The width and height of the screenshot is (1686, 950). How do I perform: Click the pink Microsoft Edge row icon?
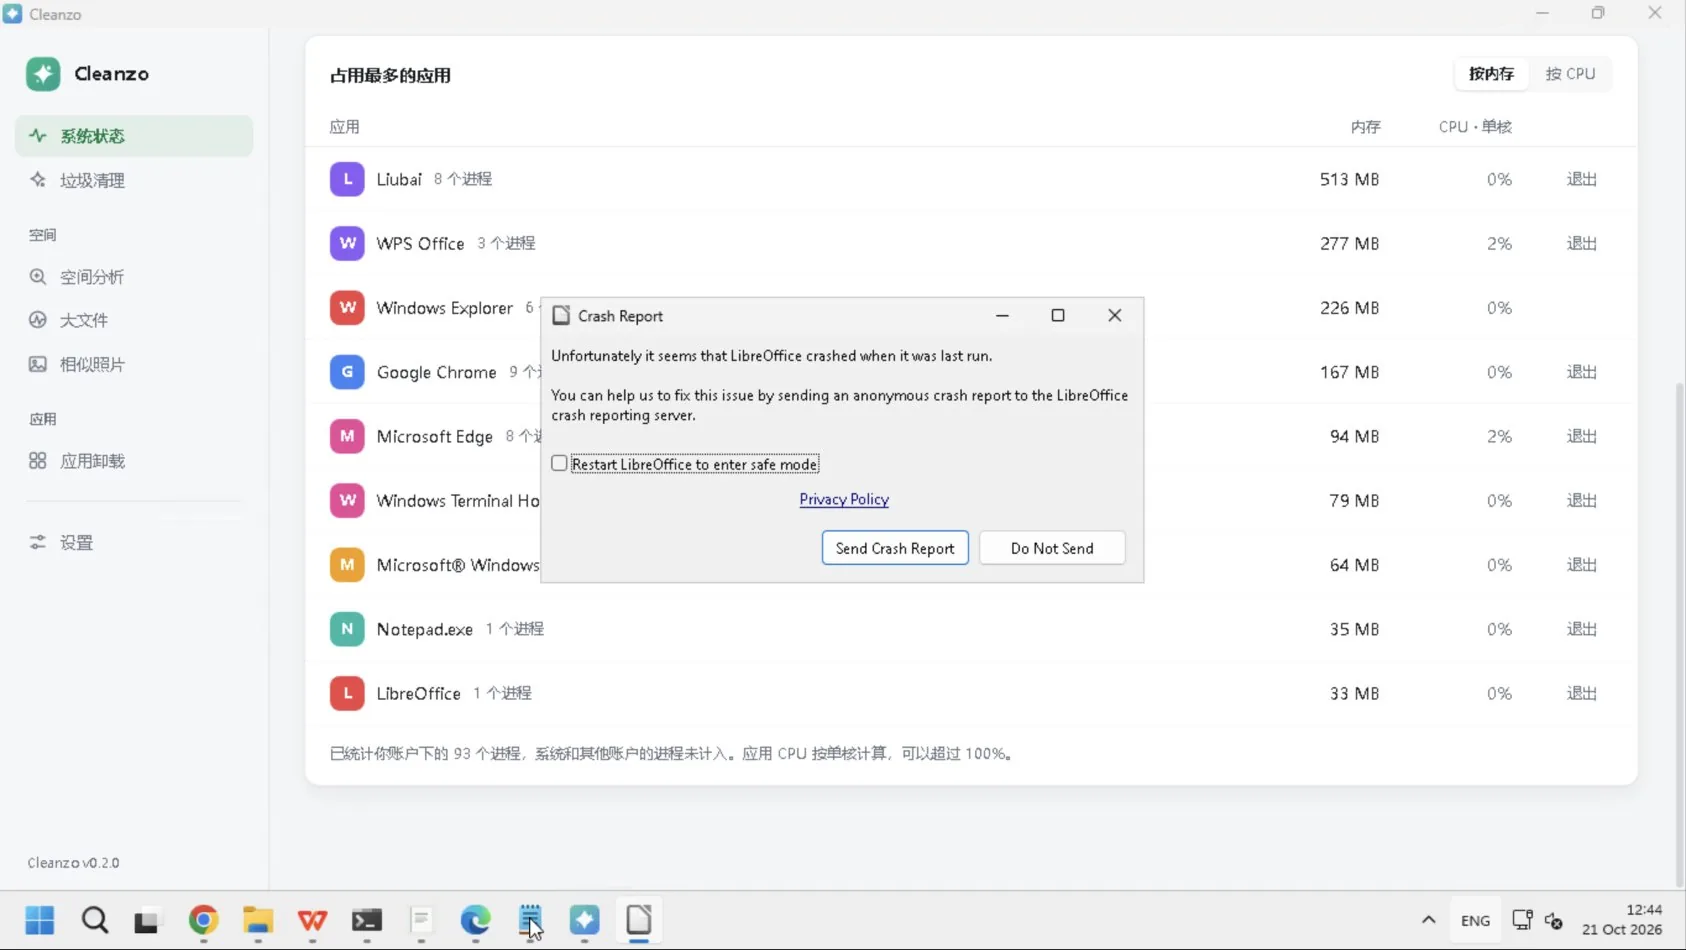pyautogui.click(x=347, y=436)
